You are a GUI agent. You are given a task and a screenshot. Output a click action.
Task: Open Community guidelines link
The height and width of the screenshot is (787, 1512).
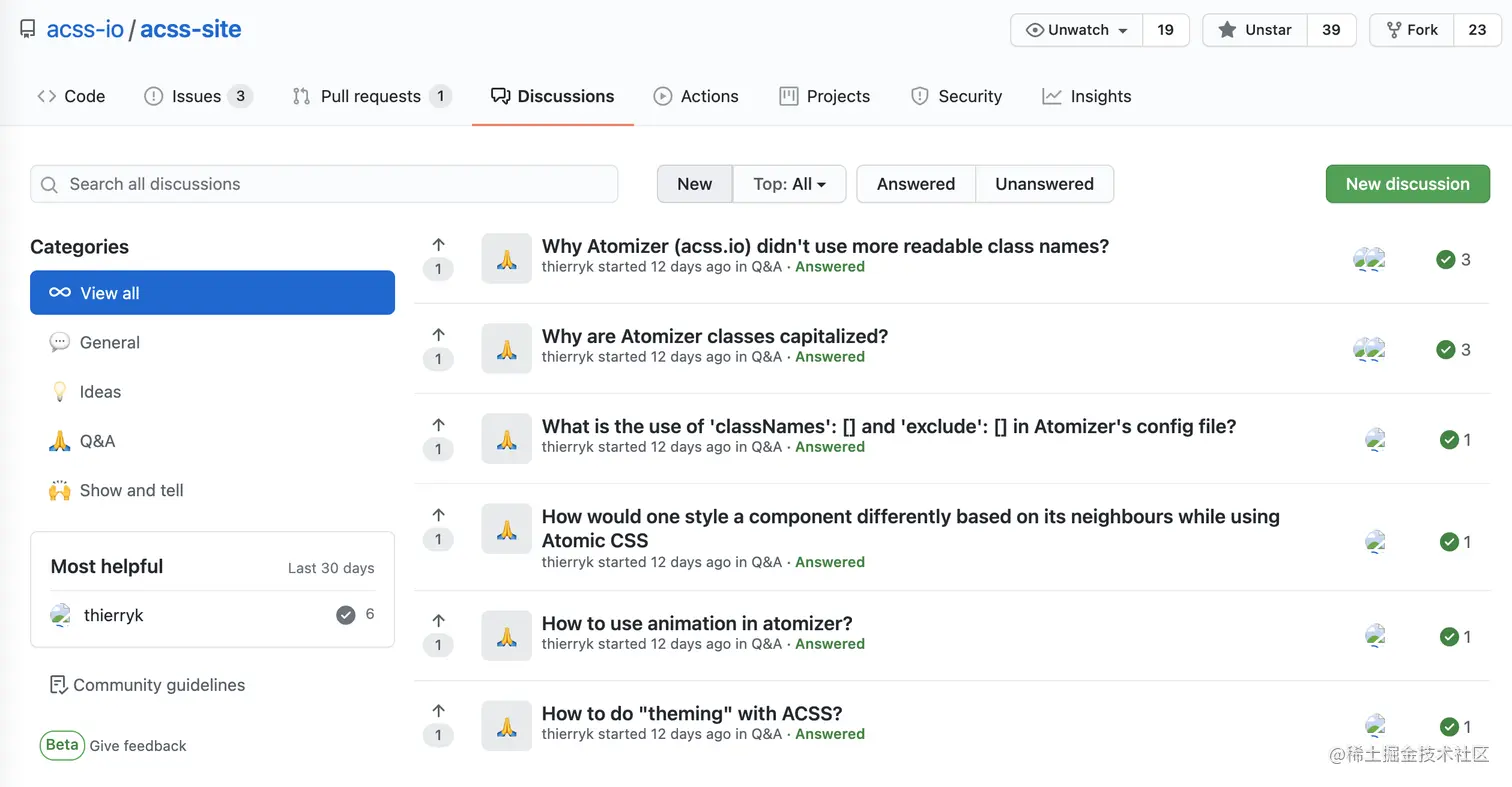(x=158, y=685)
